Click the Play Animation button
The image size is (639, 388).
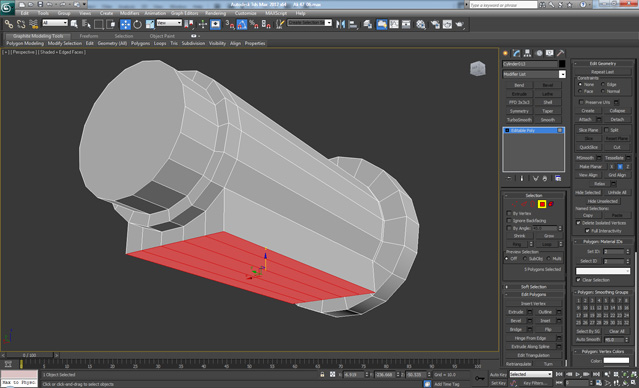tap(578, 374)
